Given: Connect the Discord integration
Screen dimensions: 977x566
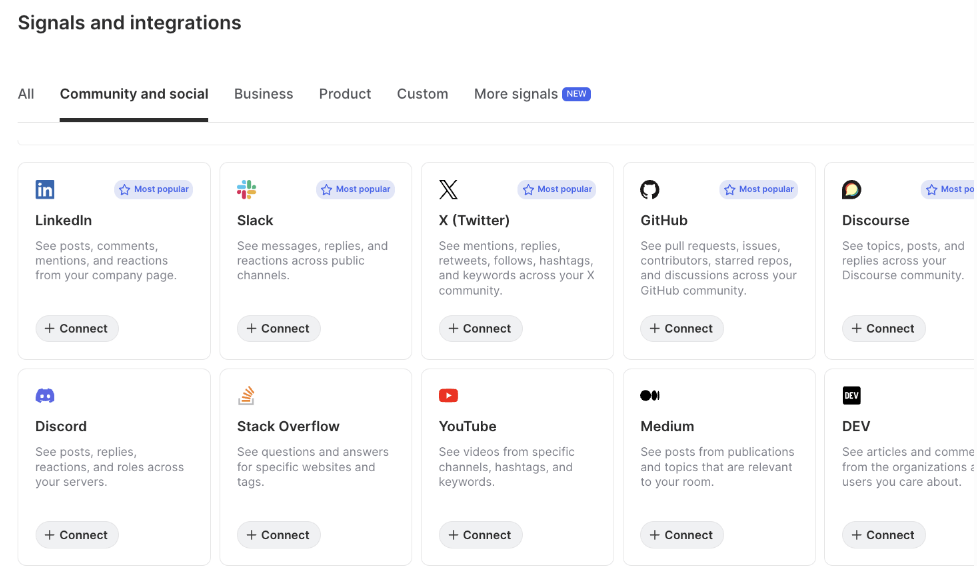Looking at the screenshot, I should point(77,535).
